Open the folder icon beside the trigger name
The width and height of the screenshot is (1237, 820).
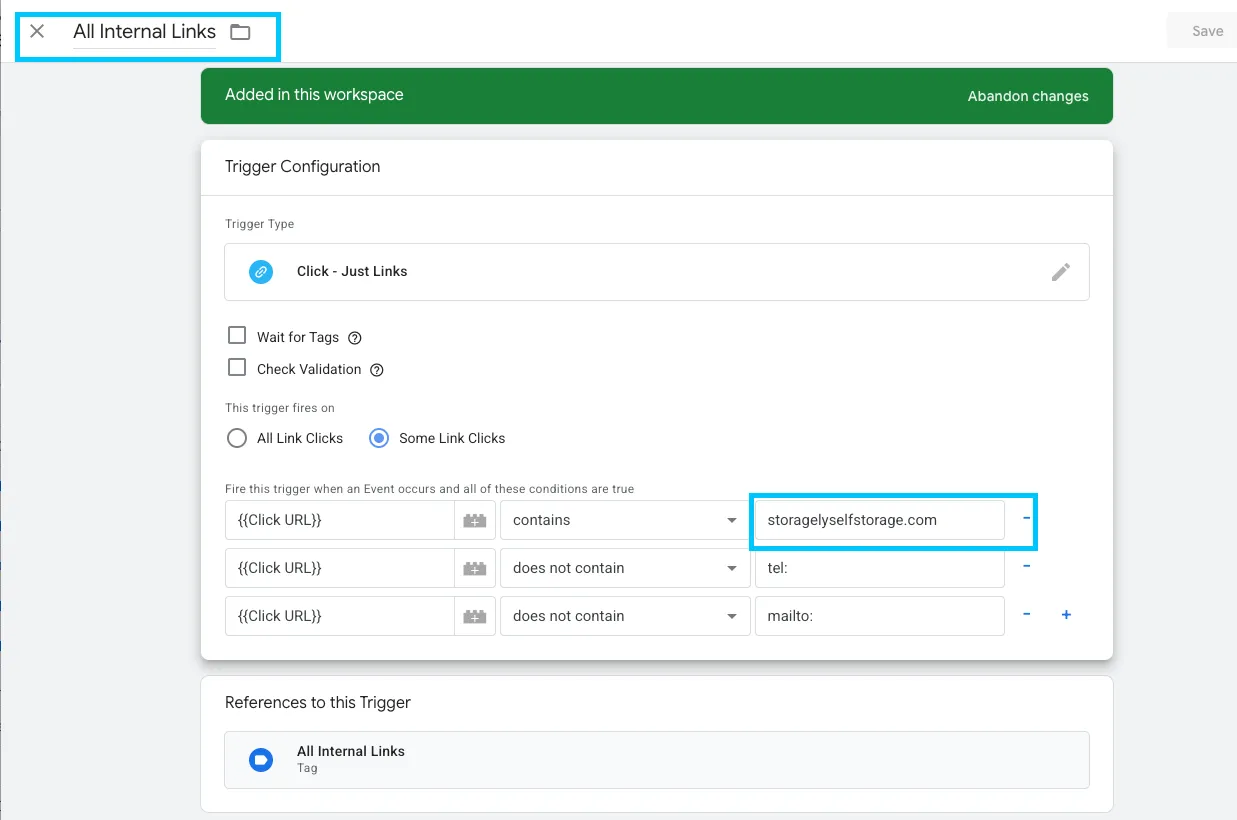coord(240,32)
